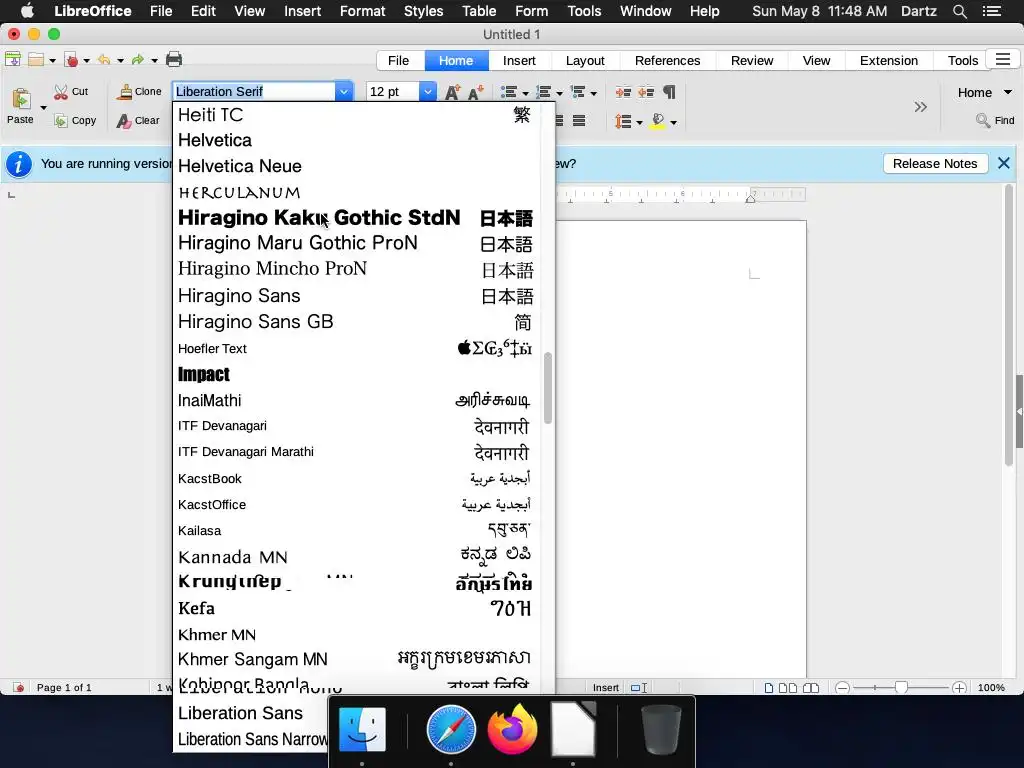Viewport: 1024px width, 768px height.
Task: Click the font size input field
Action: click(392, 92)
